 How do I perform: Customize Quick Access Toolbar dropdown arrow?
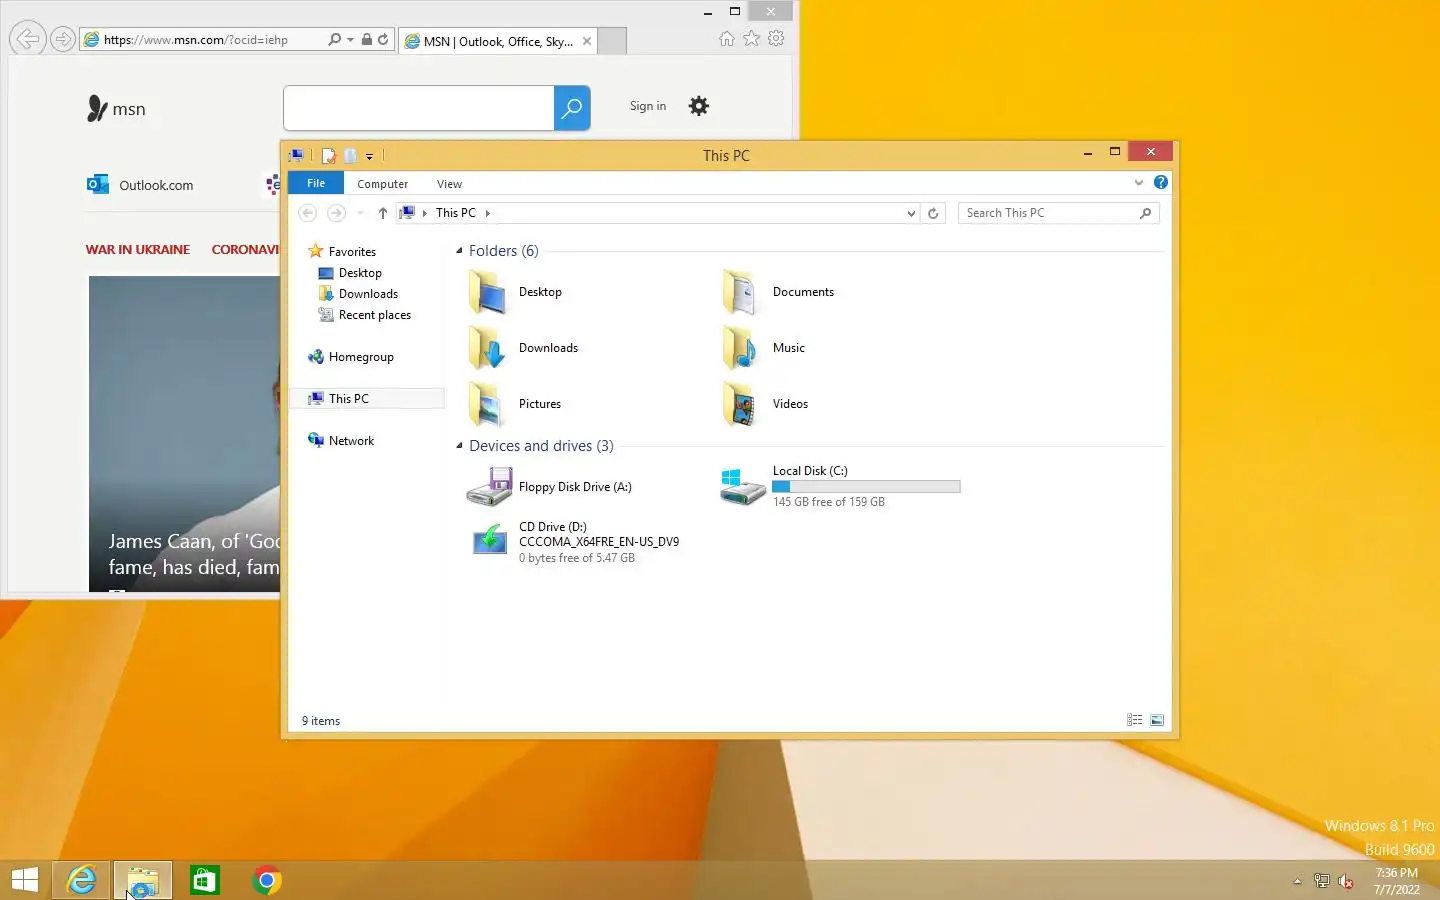(x=369, y=156)
